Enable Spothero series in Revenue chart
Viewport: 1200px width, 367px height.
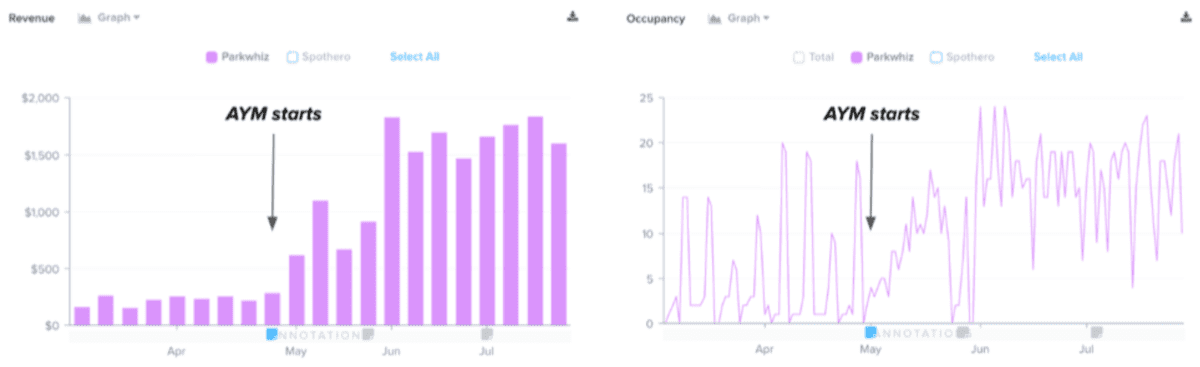pyautogui.click(x=318, y=57)
